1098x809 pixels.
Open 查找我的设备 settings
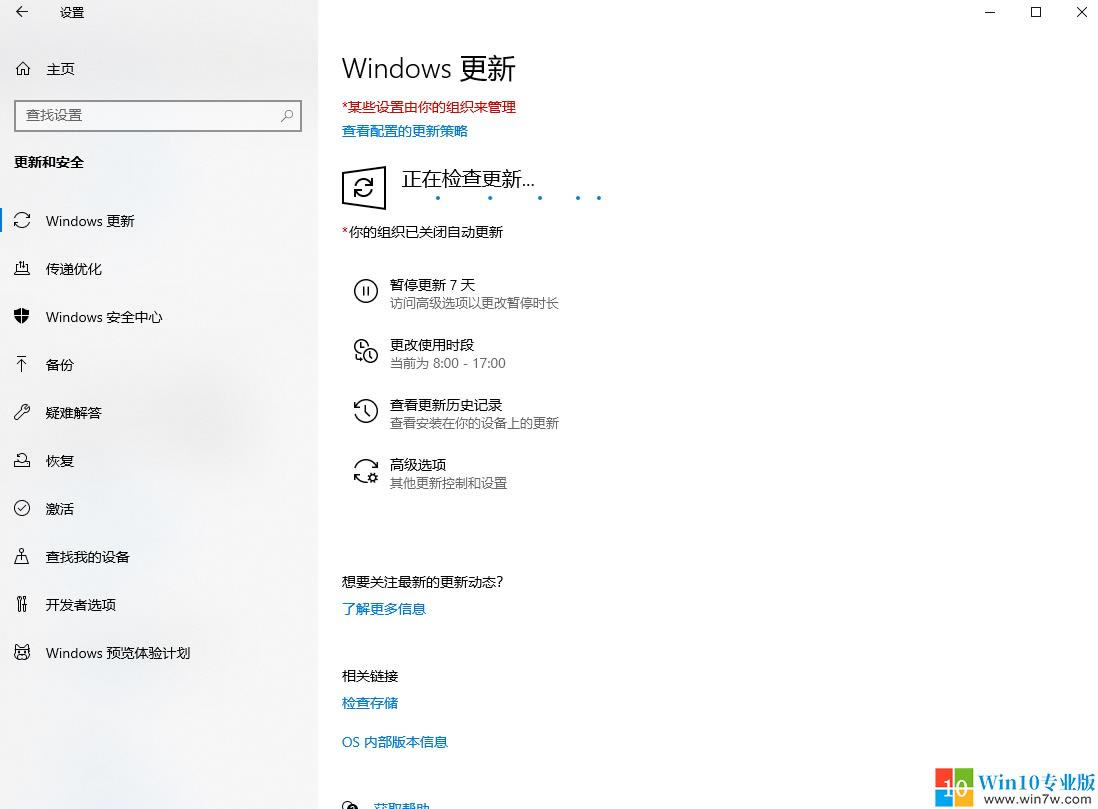tap(88, 557)
